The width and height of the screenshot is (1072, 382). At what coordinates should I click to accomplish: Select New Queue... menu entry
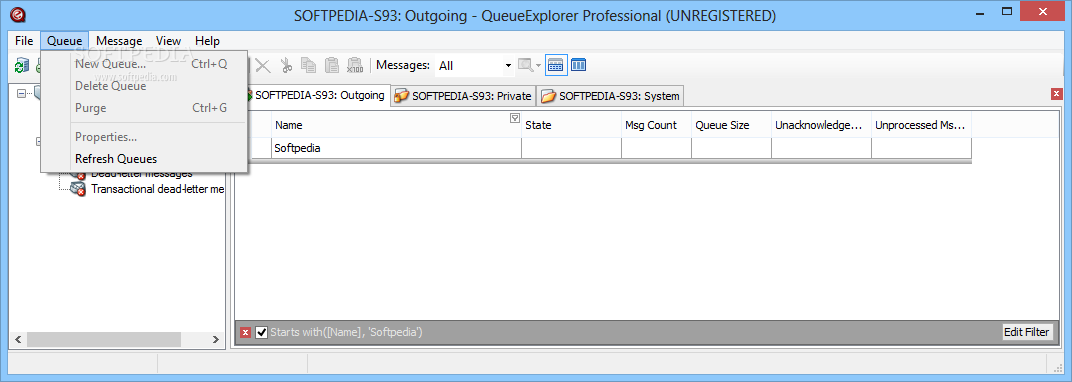point(144,64)
